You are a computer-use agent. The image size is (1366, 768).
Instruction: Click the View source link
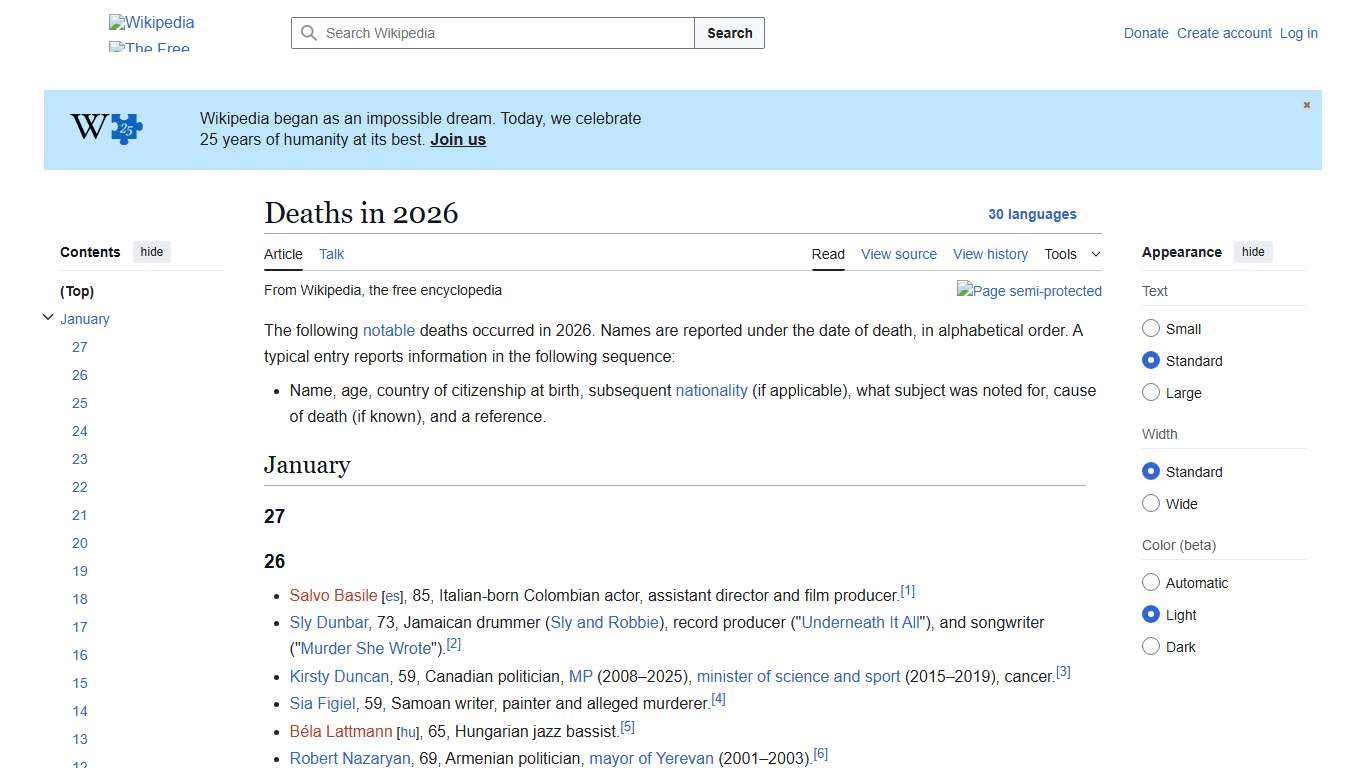click(x=898, y=254)
